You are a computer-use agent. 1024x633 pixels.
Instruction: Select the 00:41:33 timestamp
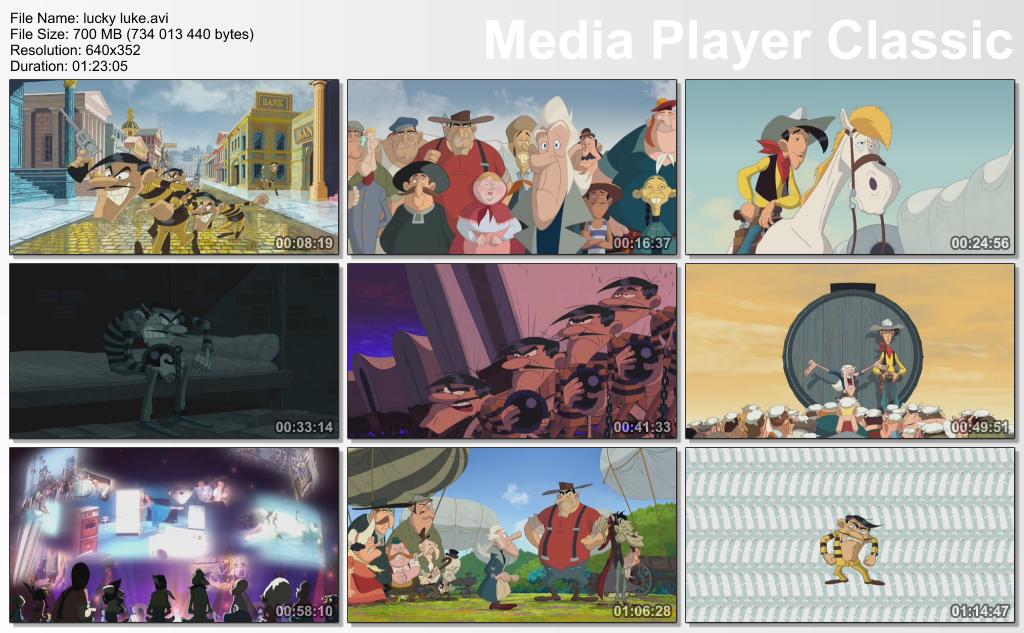pos(642,427)
